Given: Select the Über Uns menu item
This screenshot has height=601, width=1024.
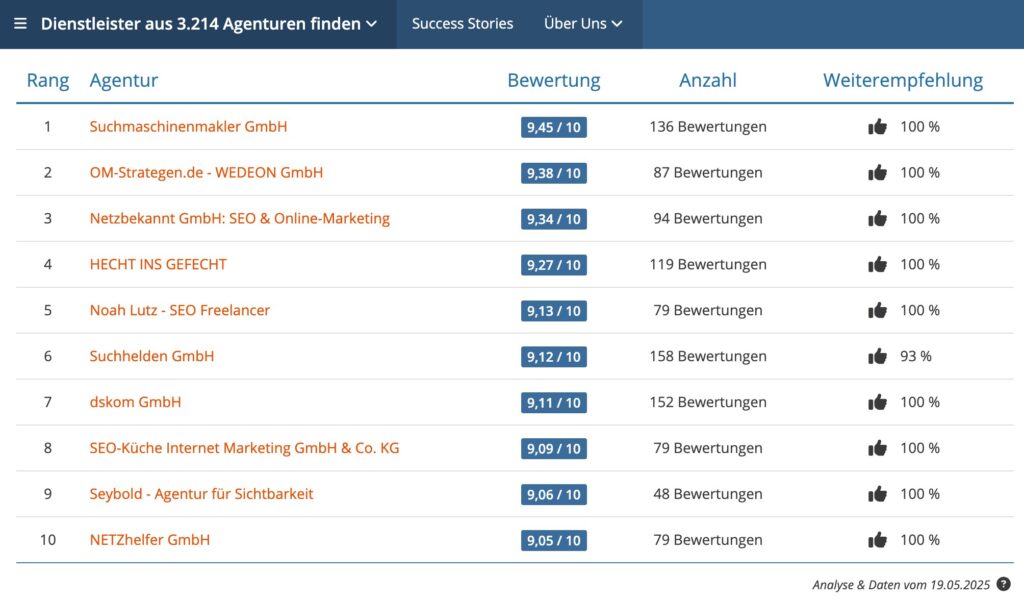Looking at the screenshot, I should (575, 24).
